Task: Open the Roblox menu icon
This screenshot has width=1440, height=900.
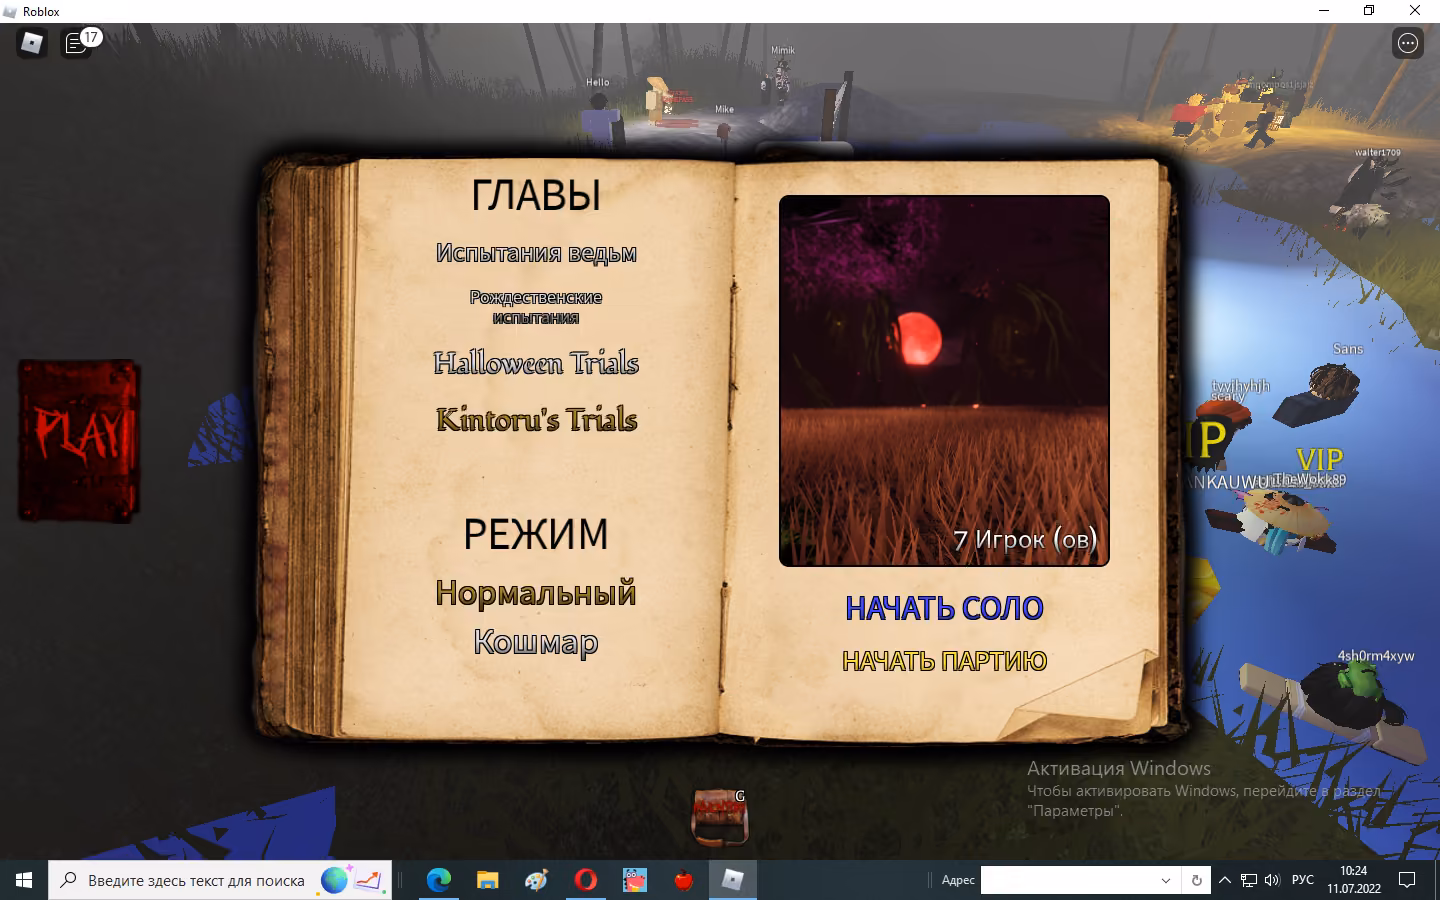Action: [32, 43]
